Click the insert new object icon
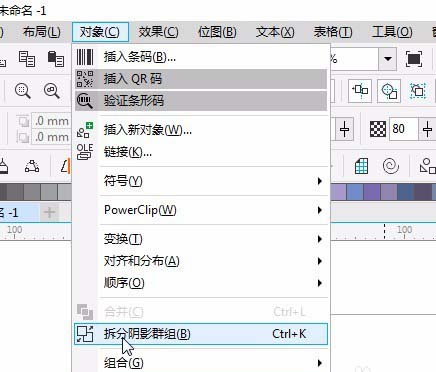 pos(85,130)
